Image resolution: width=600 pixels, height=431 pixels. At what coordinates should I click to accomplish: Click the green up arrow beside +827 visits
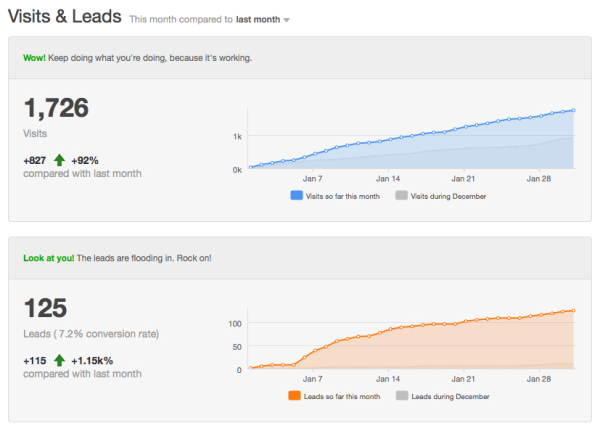tap(59, 159)
